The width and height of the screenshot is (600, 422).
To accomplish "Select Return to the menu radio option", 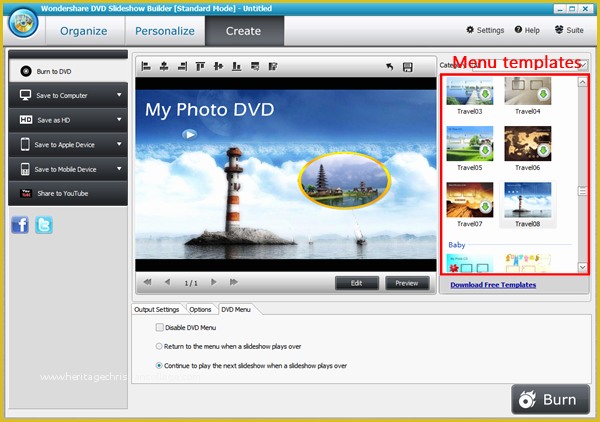I will coord(159,346).
